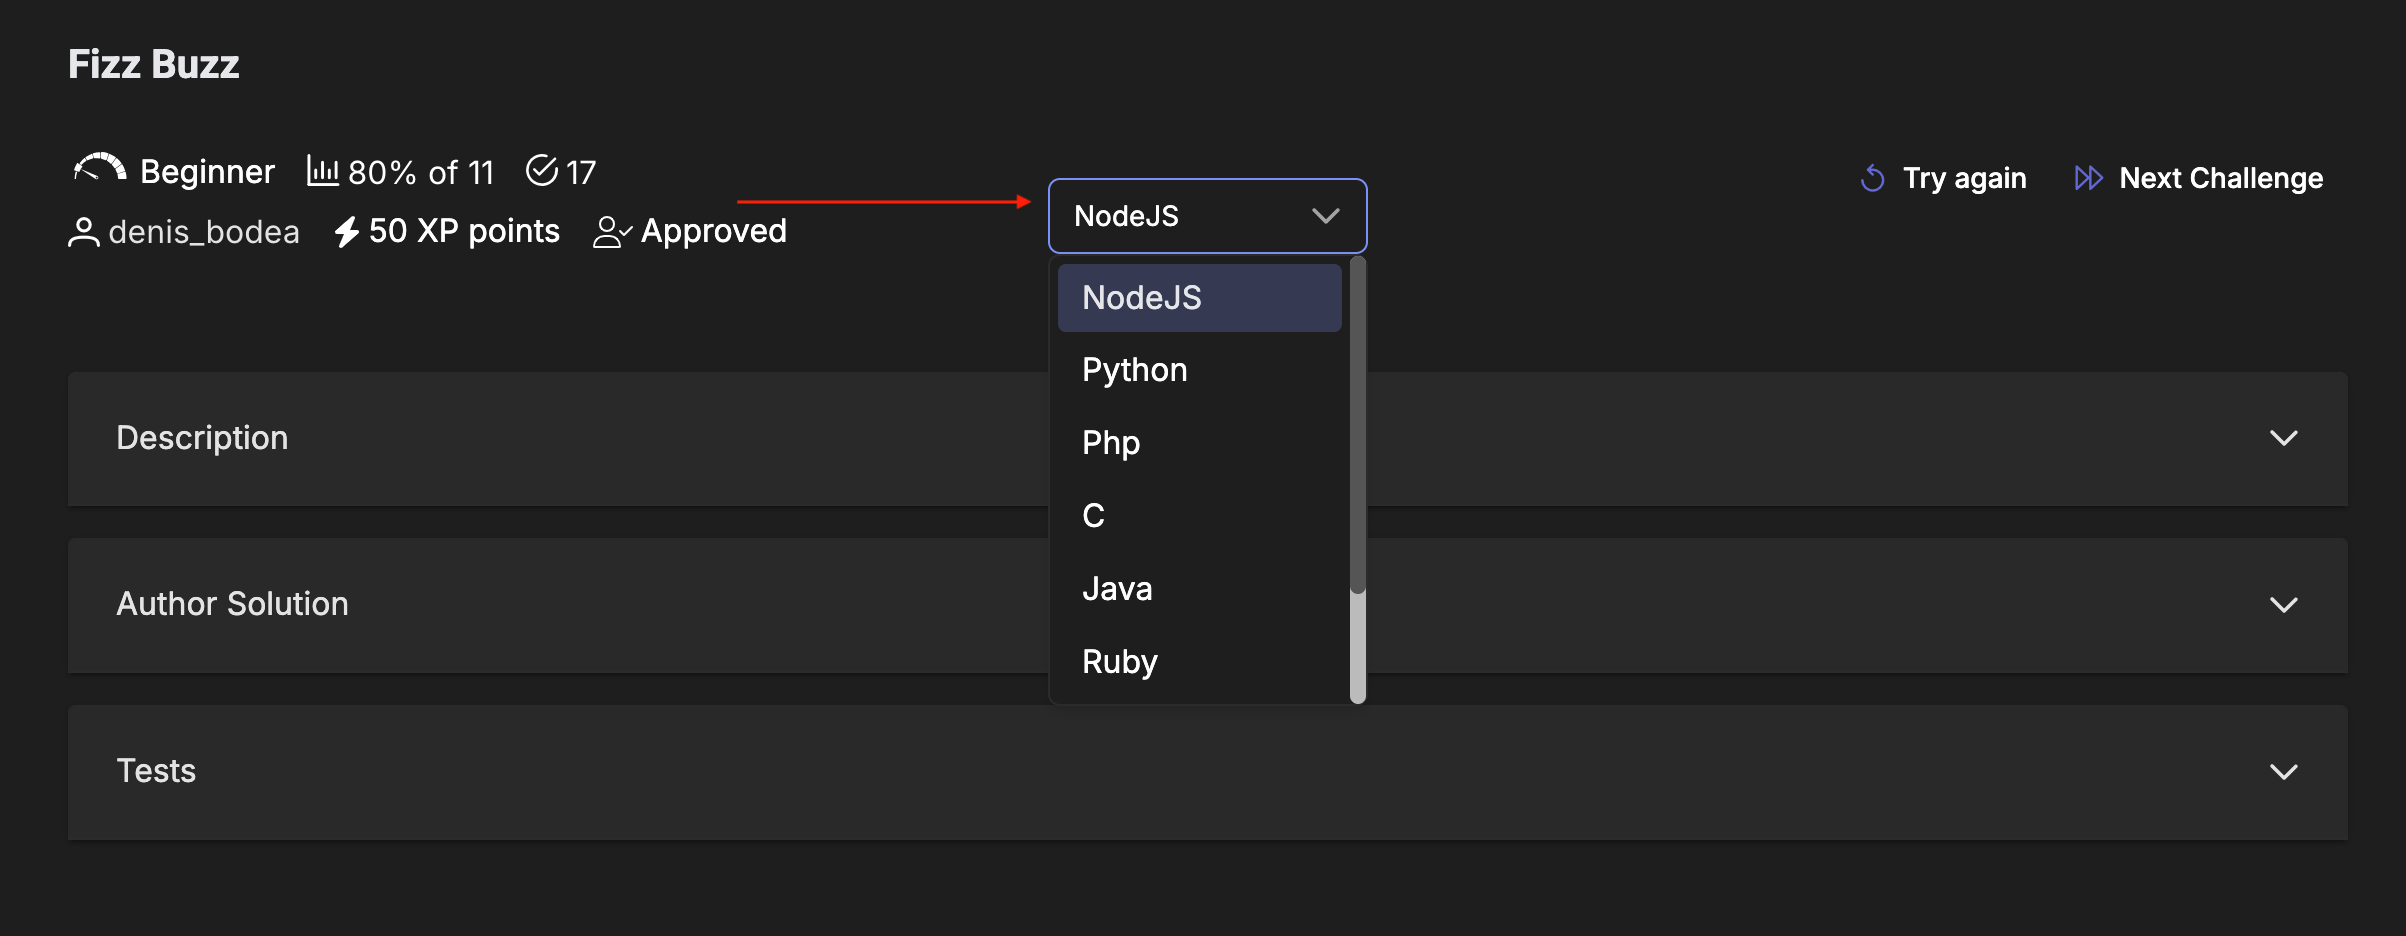Click the language list scrollbar

pyautogui.click(x=1357, y=430)
